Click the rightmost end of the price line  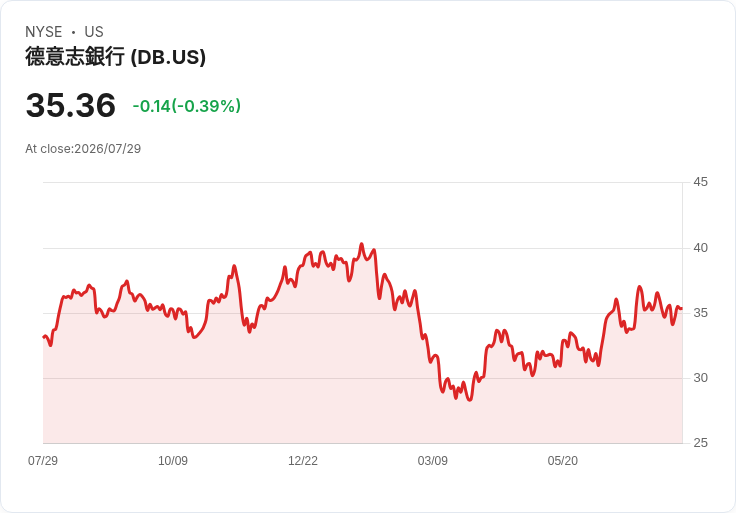pyautogui.click(x=682, y=308)
